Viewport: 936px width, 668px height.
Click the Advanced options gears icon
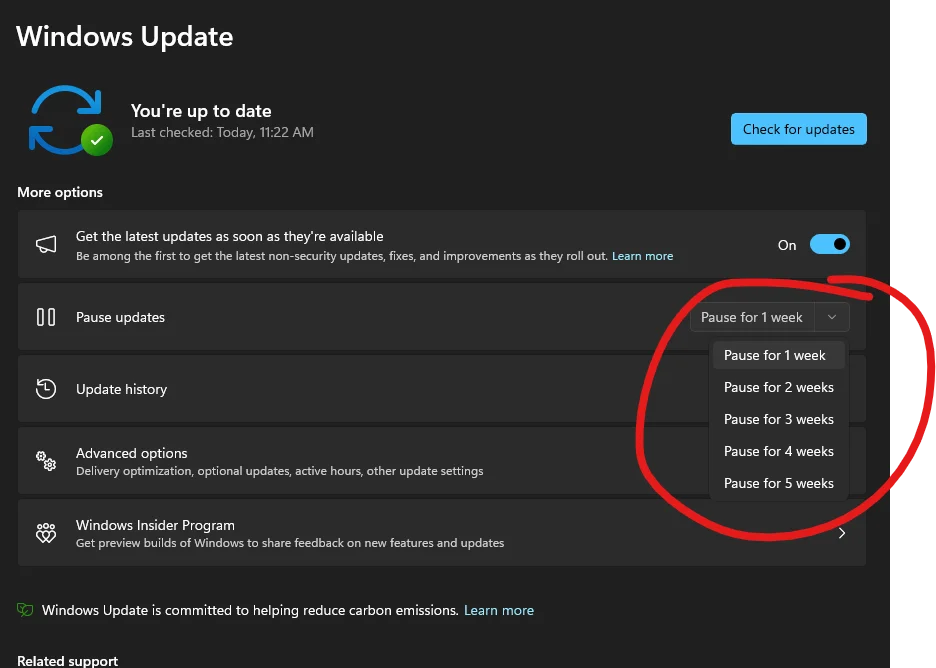(46, 461)
